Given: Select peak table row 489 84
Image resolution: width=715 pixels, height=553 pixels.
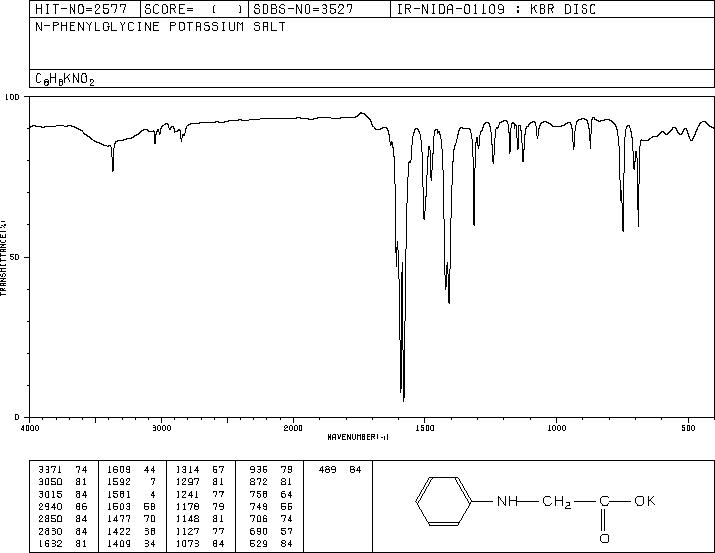Looking at the screenshot, I should (340, 470).
